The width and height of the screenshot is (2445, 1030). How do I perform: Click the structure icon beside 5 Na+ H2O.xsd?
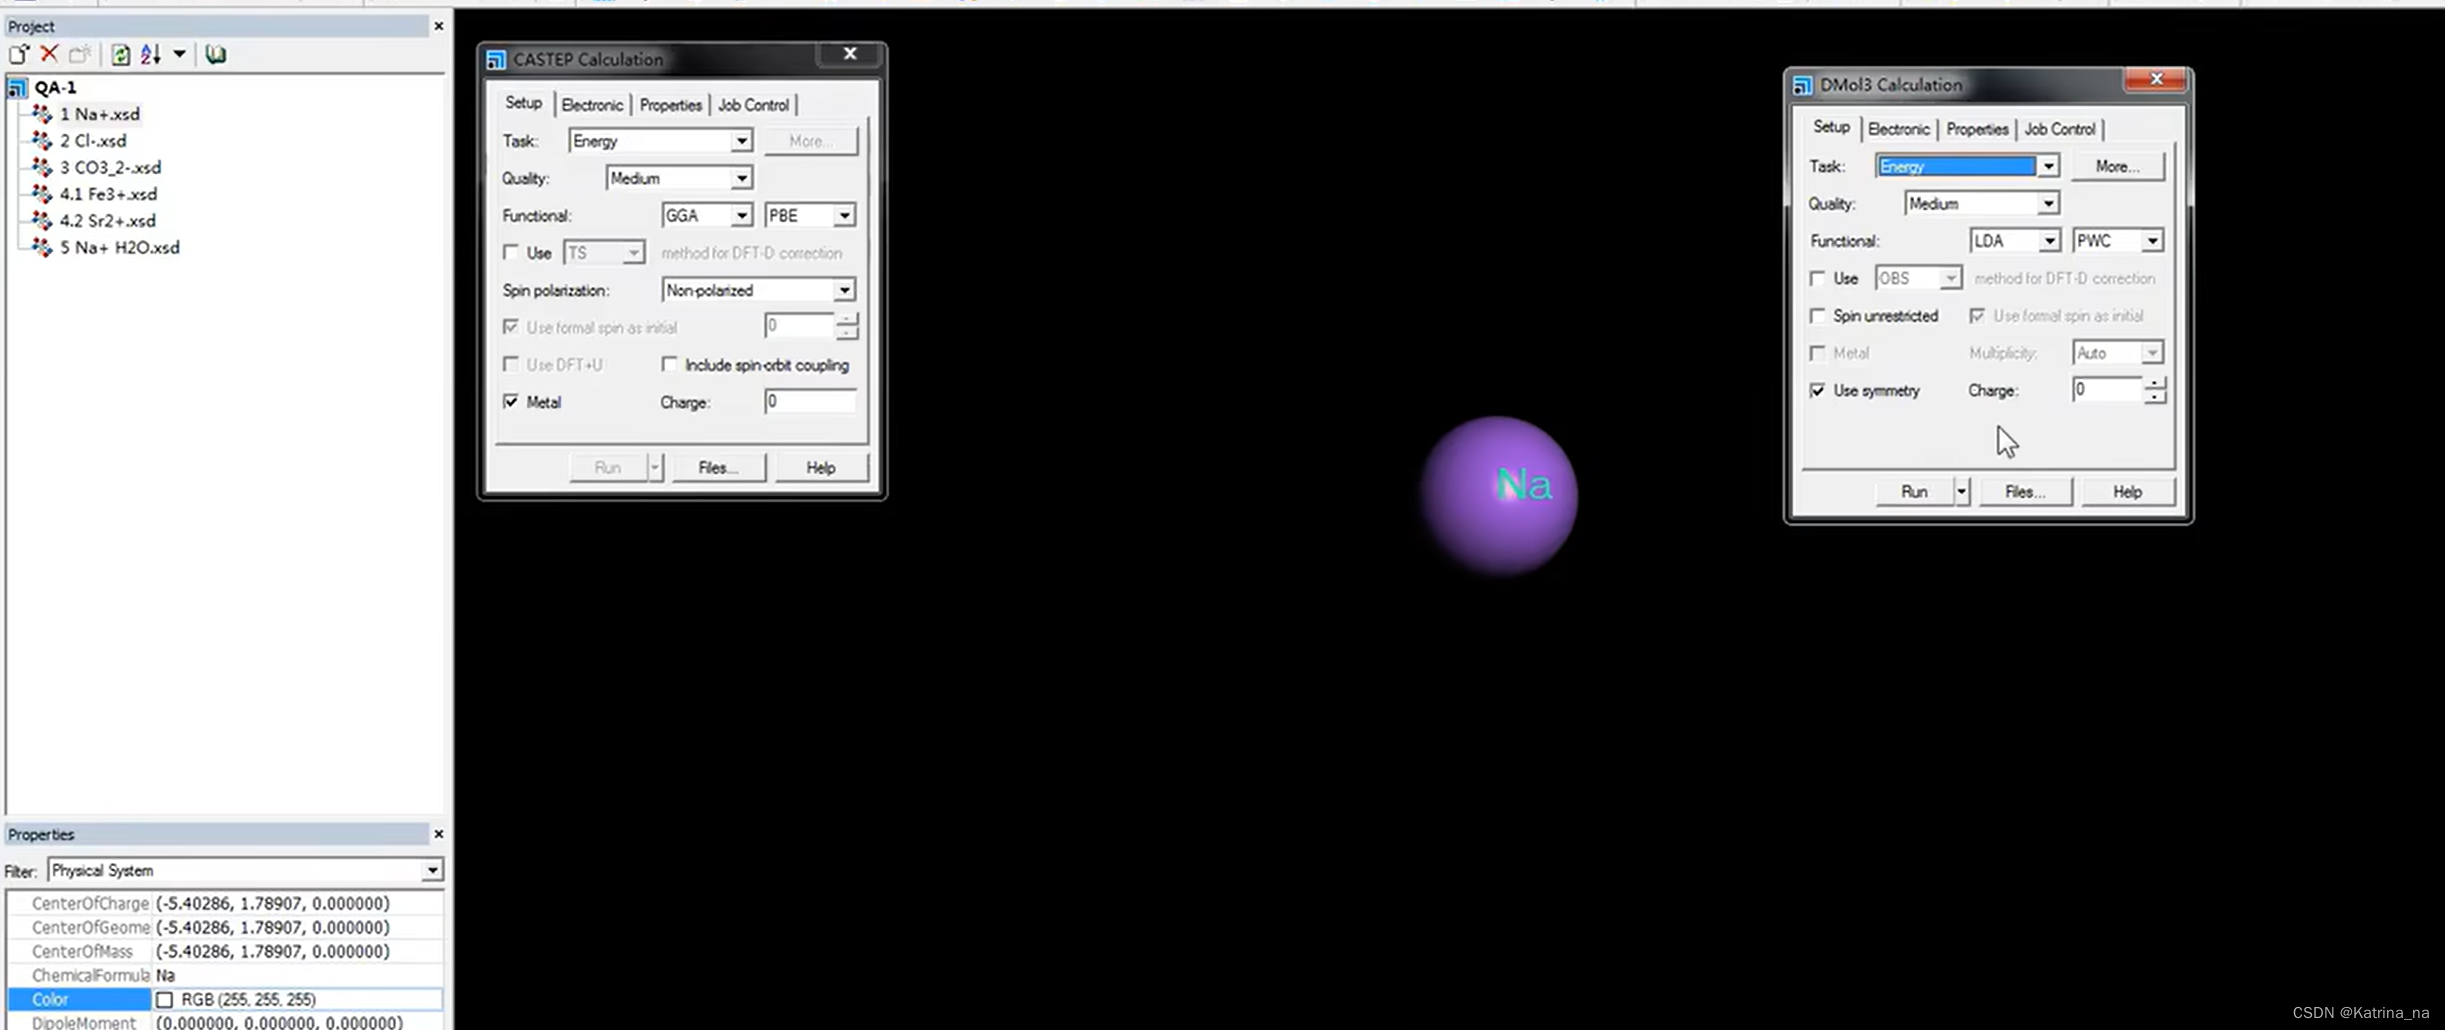pos(42,247)
